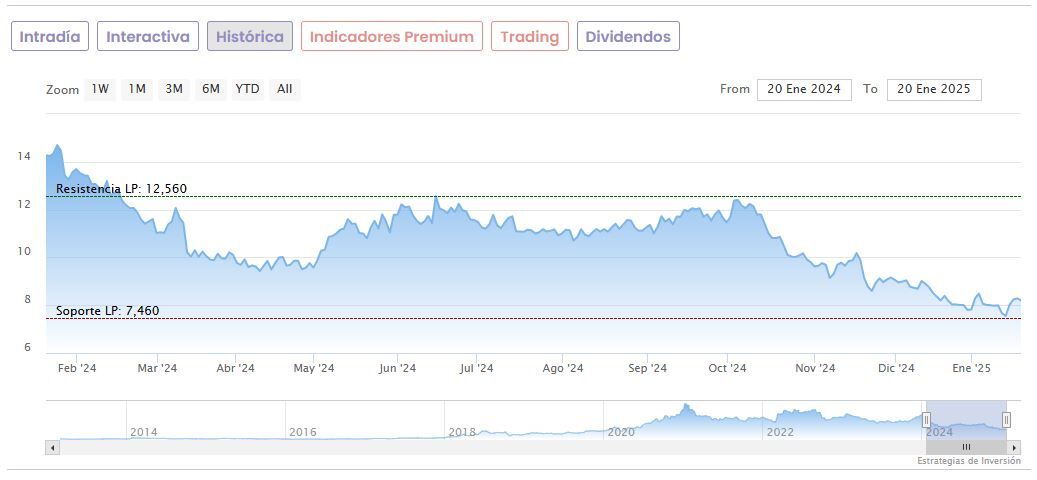Viewport: 1037px width, 480px height.
Task: Zoom chart to YTD
Action: 247,89
